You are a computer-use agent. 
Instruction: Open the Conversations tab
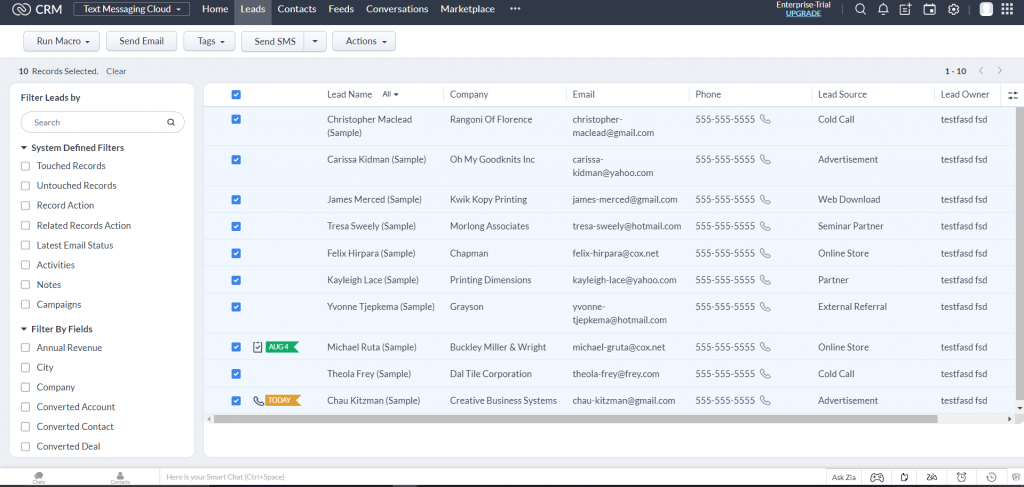(x=397, y=9)
